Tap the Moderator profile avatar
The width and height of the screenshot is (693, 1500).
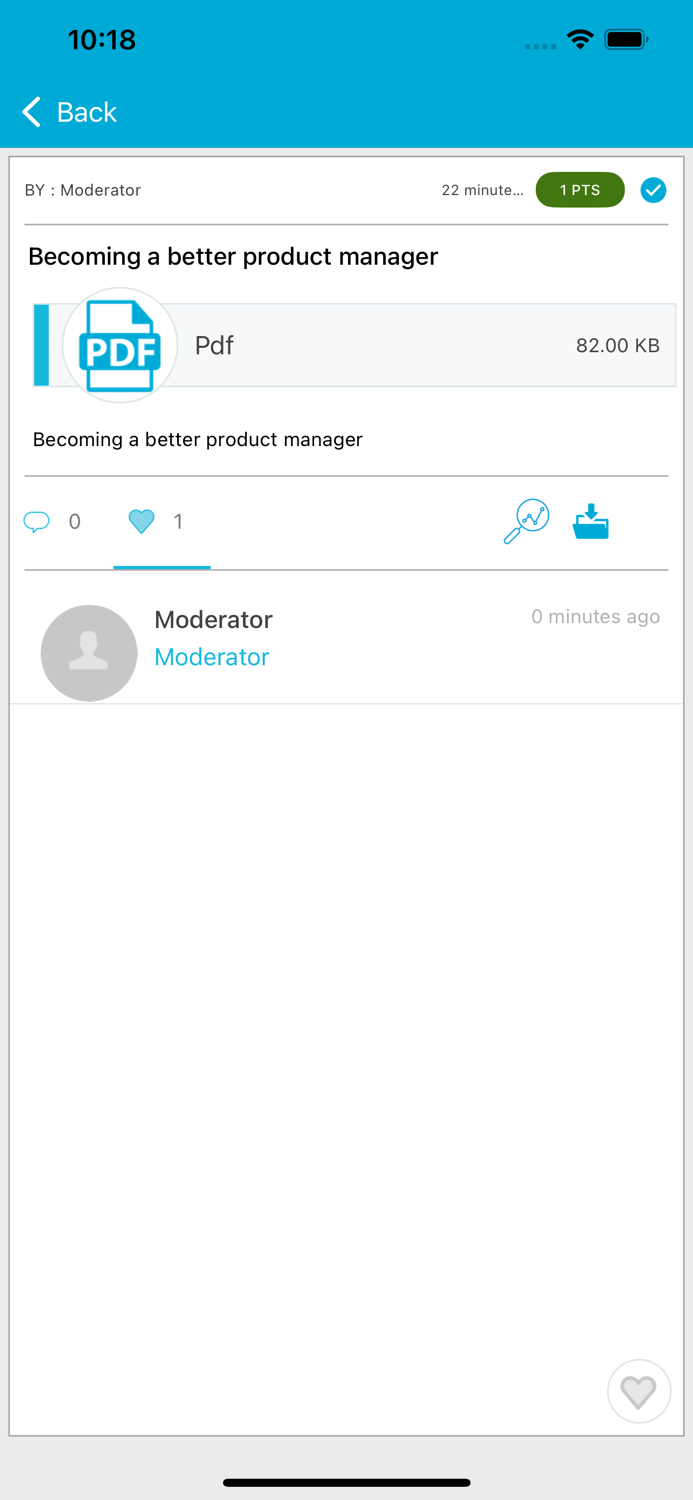(x=89, y=652)
